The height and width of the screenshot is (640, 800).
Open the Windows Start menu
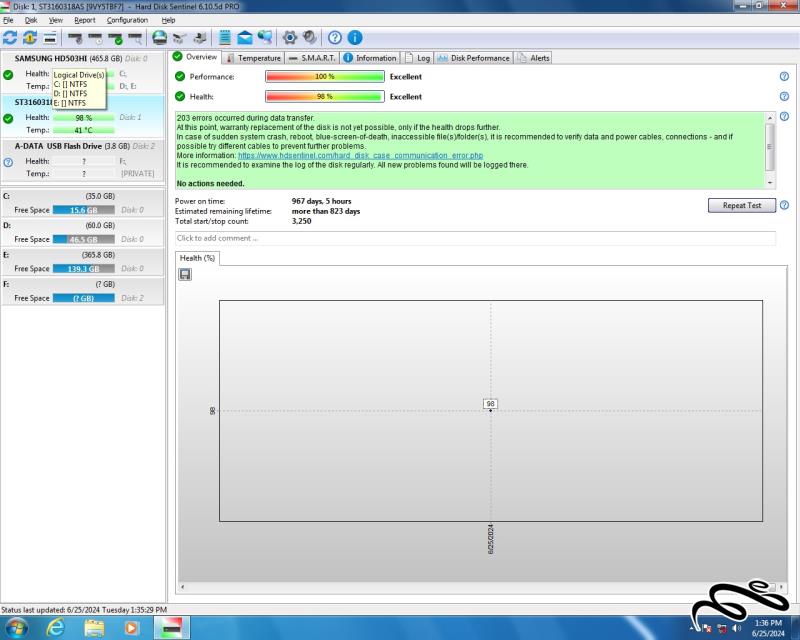[15, 627]
